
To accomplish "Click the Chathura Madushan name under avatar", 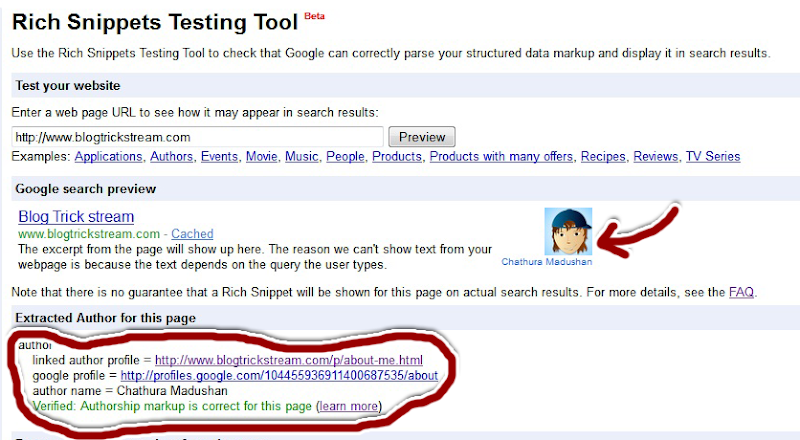I will 547,262.
